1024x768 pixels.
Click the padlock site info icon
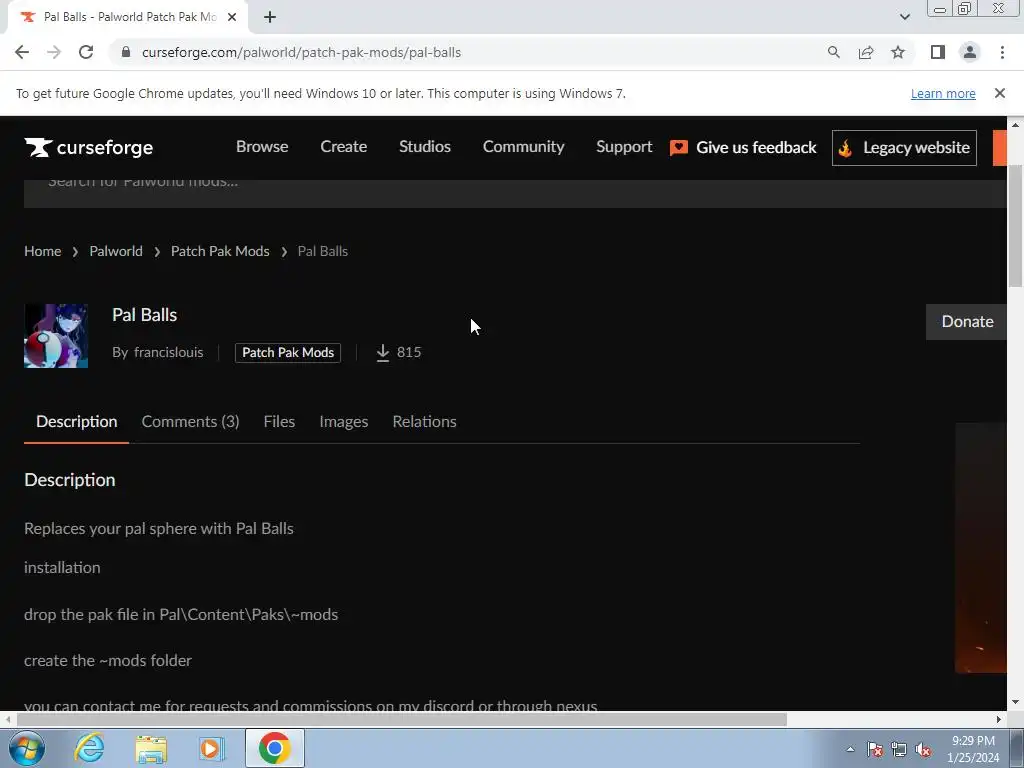[x=126, y=52]
